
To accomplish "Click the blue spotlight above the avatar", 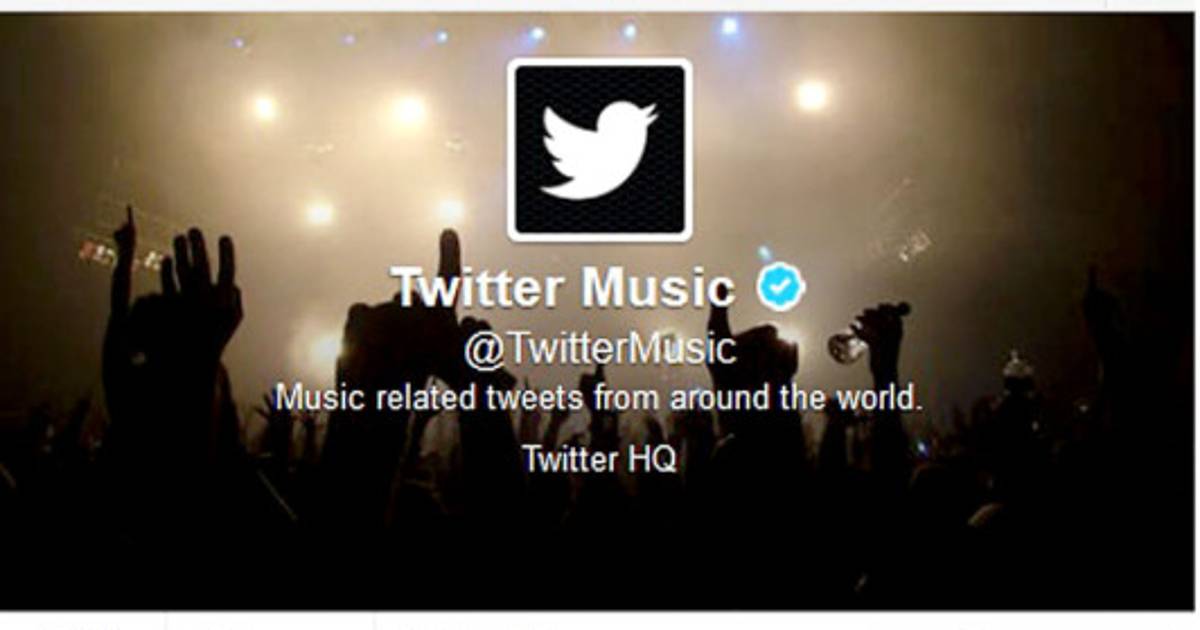I will (x=630, y=30).
